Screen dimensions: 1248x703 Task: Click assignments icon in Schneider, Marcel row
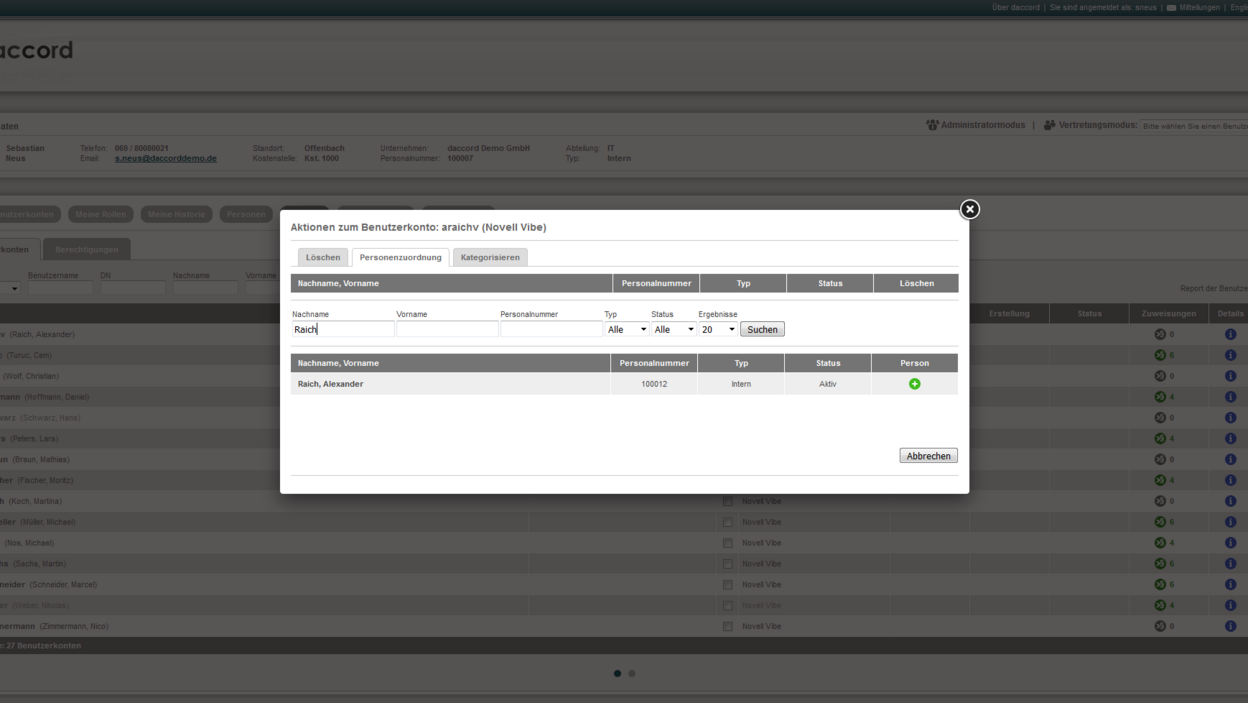[1160, 584]
